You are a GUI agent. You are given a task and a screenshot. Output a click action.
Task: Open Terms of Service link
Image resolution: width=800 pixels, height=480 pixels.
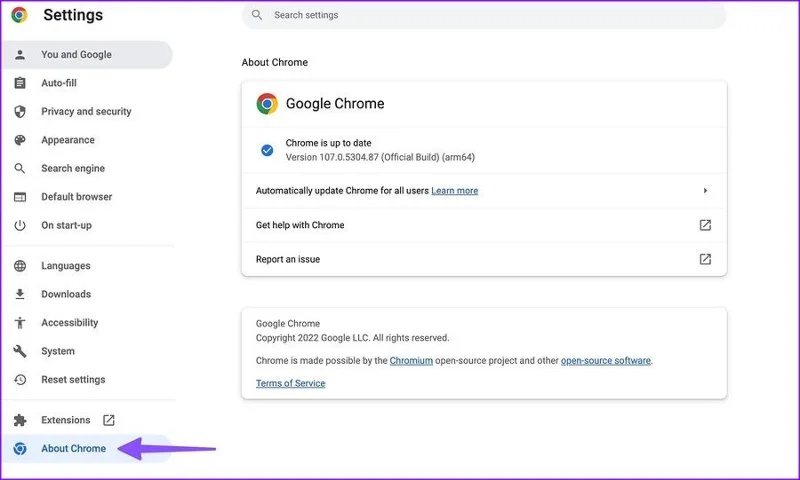pyautogui.click(x=290, y=384)
